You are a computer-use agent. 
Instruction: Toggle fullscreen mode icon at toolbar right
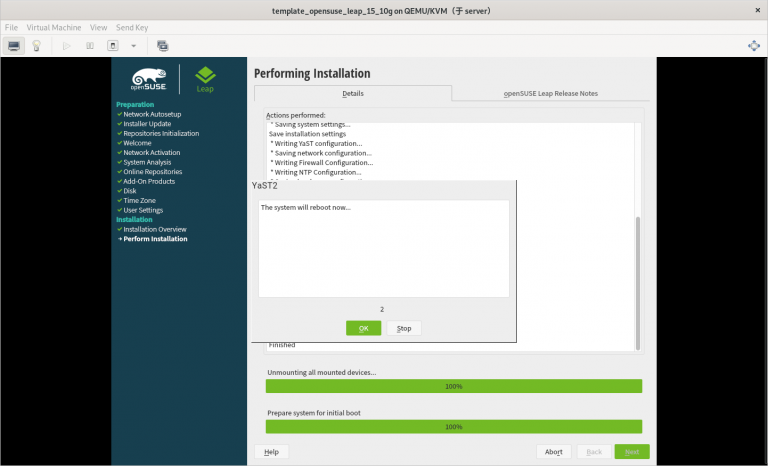[x=754, y=46]
